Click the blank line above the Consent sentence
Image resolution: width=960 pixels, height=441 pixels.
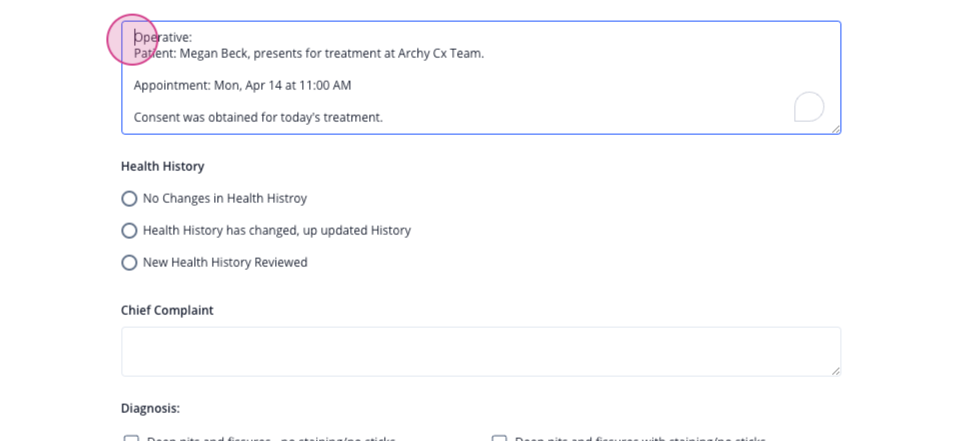(x=481, y=102)
